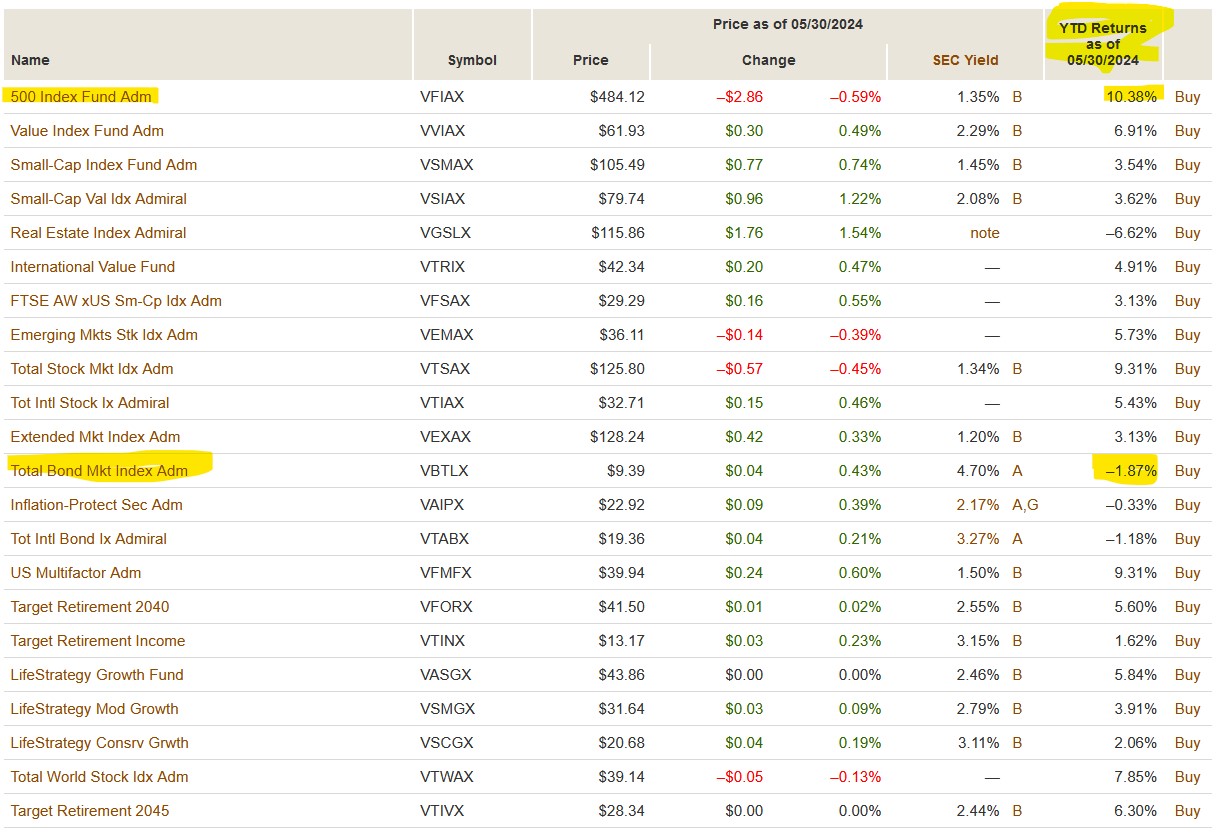The height and width of the screenshot is (836, 1222).
Task: Open LifeStrategy Growth Fund link
Action: (x=97, y=675)
